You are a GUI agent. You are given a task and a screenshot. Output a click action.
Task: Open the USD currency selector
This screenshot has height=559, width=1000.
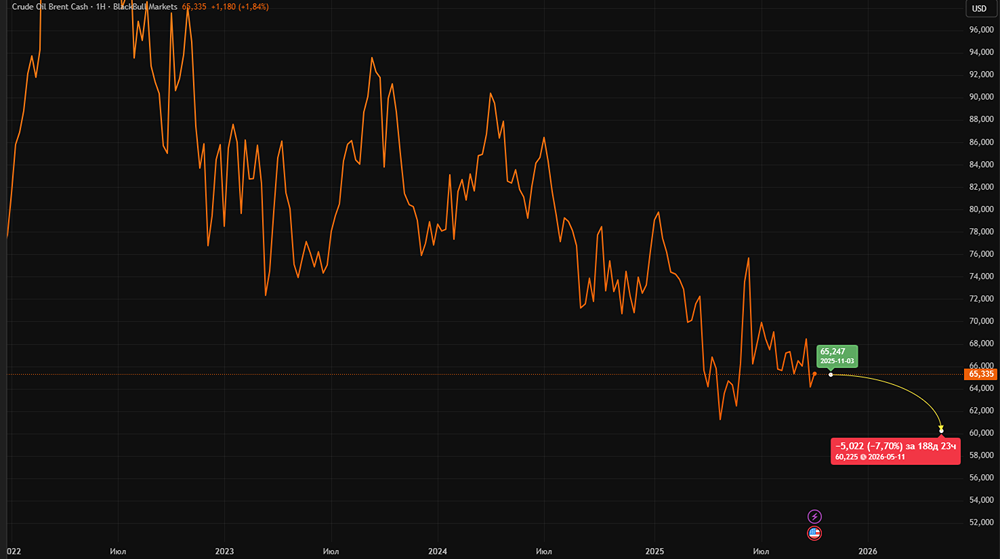pos(979,8)
